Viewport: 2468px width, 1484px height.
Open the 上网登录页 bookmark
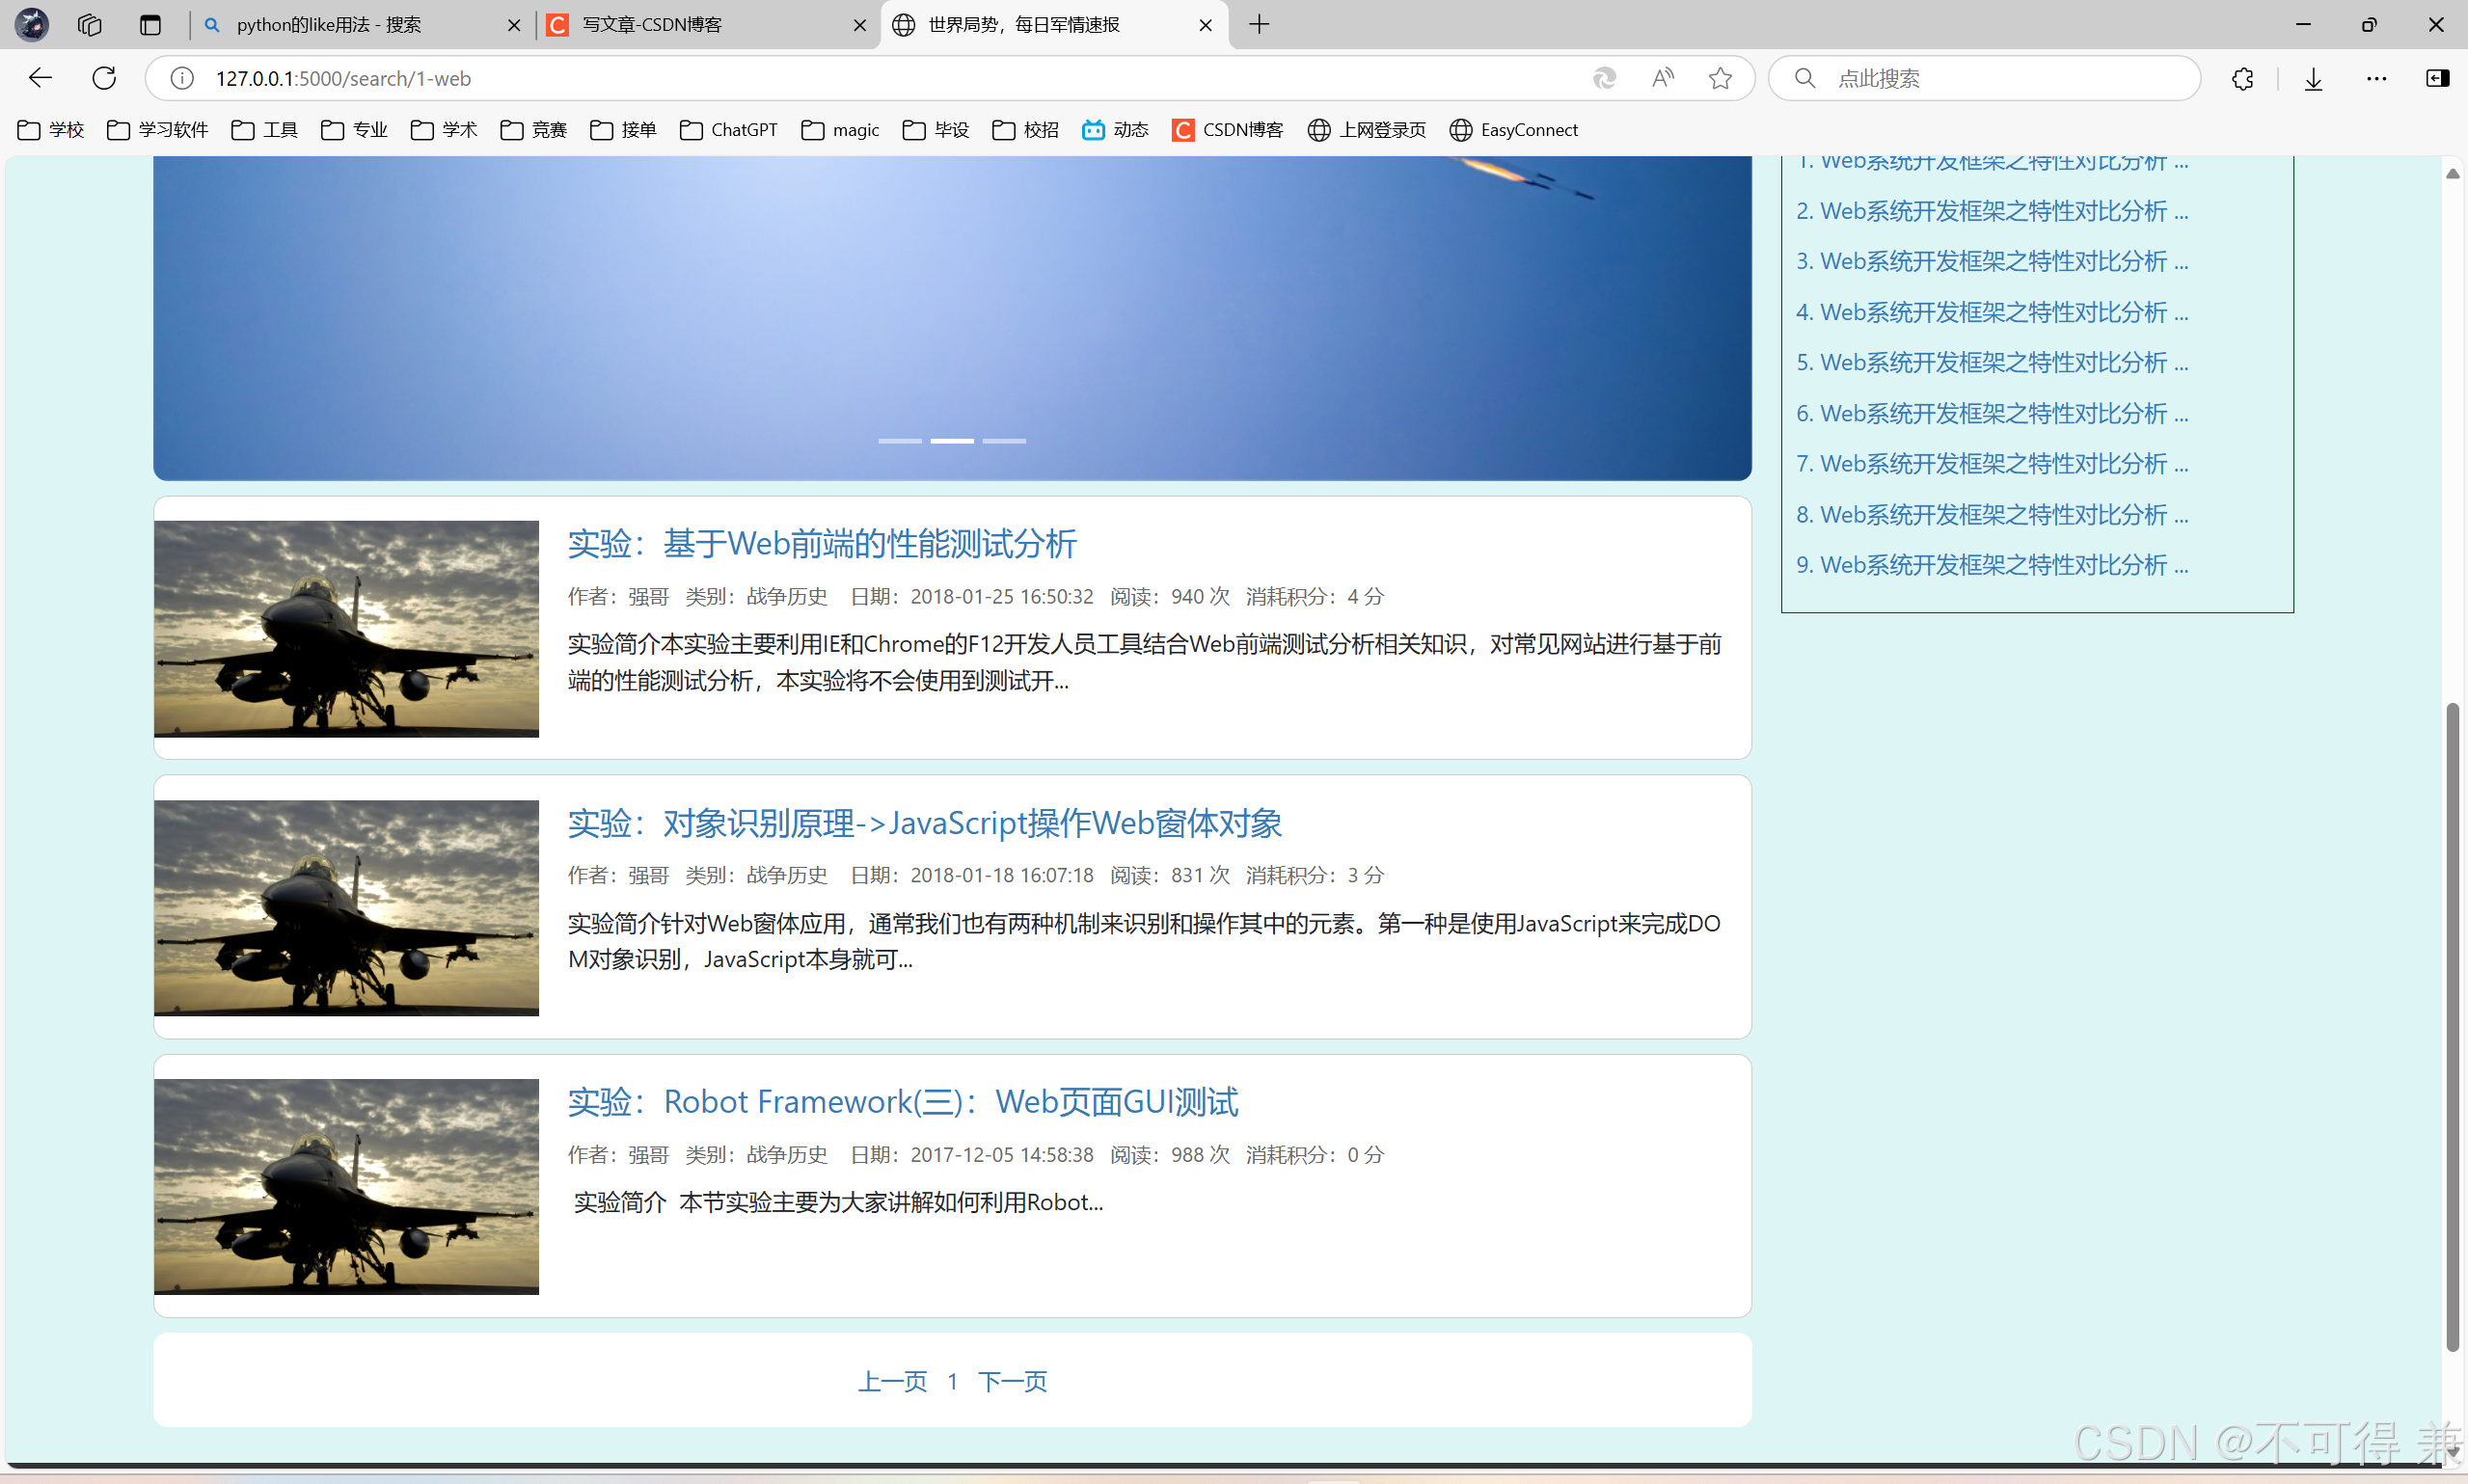(1366, 130)
